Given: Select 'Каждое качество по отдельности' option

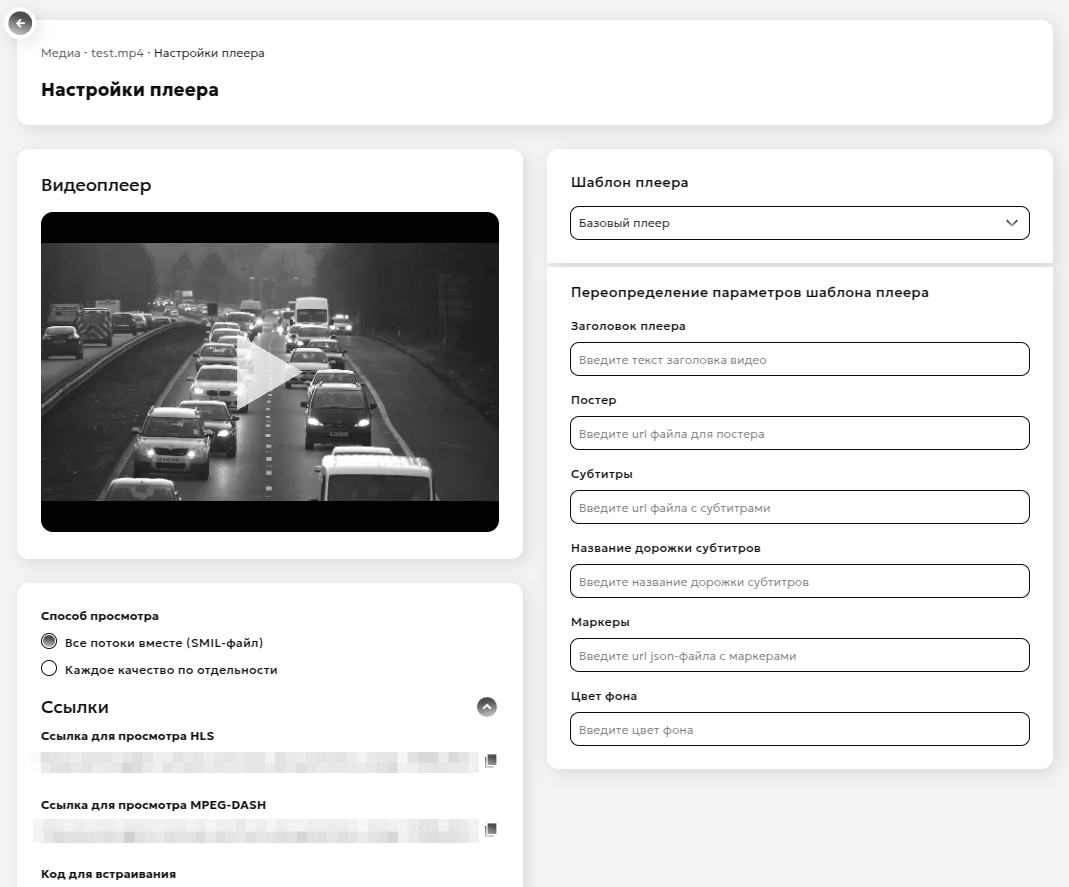Looking at the screenshot, I should (x=49, y=669).
